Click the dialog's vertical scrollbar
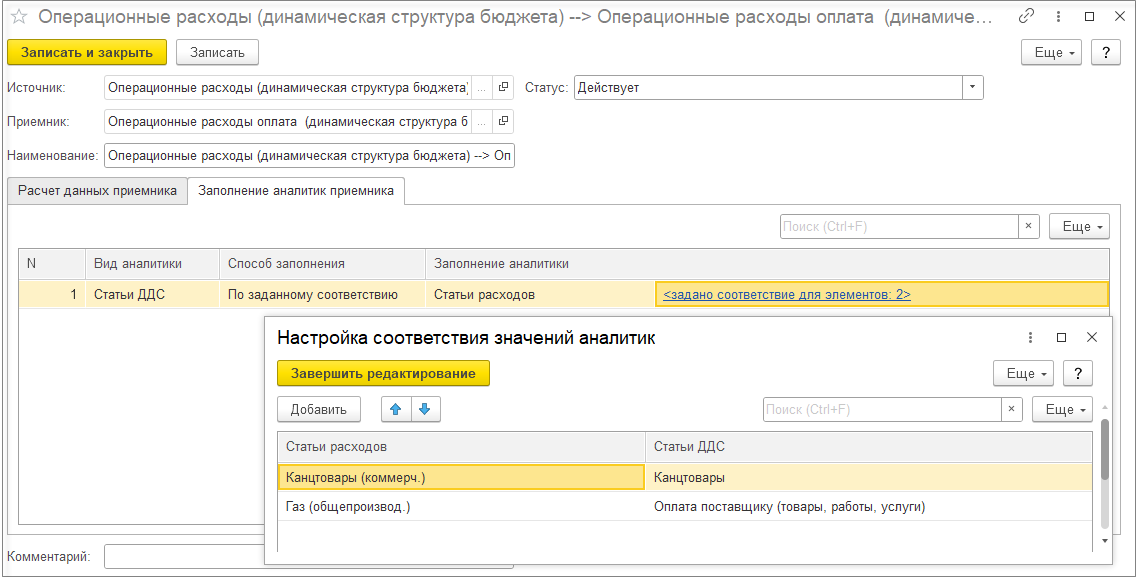 click(1104, 450)
